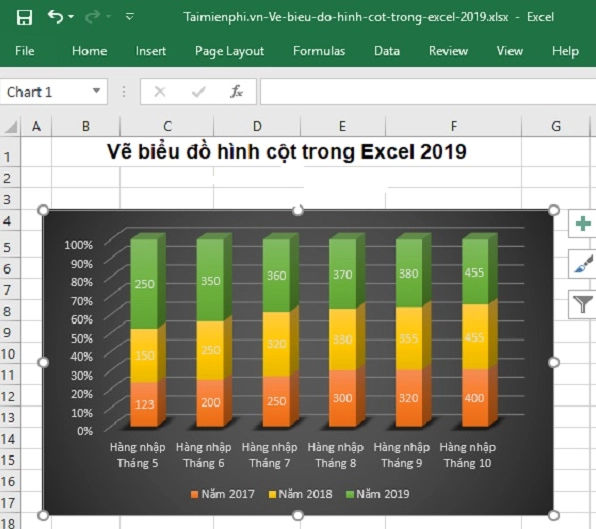This screenshot has width=596, height=529.
Task: Open the Page Layout tab
Action: point(229,51)
